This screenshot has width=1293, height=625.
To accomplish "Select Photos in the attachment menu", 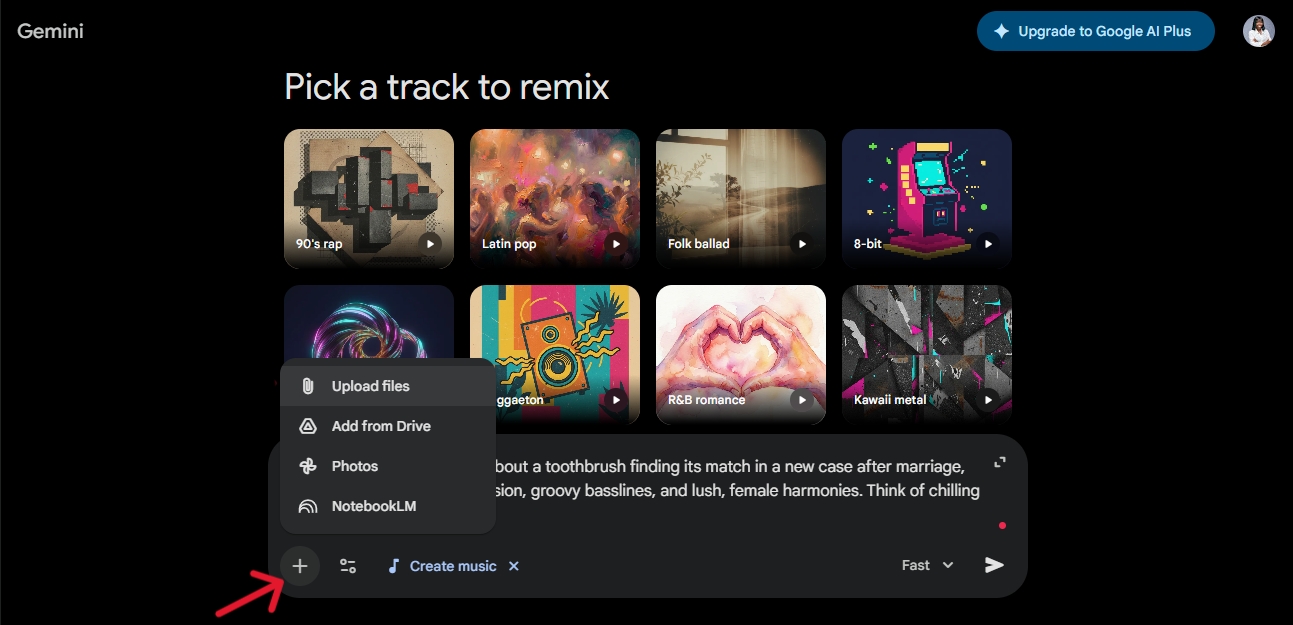I will [x=355, y=466].
